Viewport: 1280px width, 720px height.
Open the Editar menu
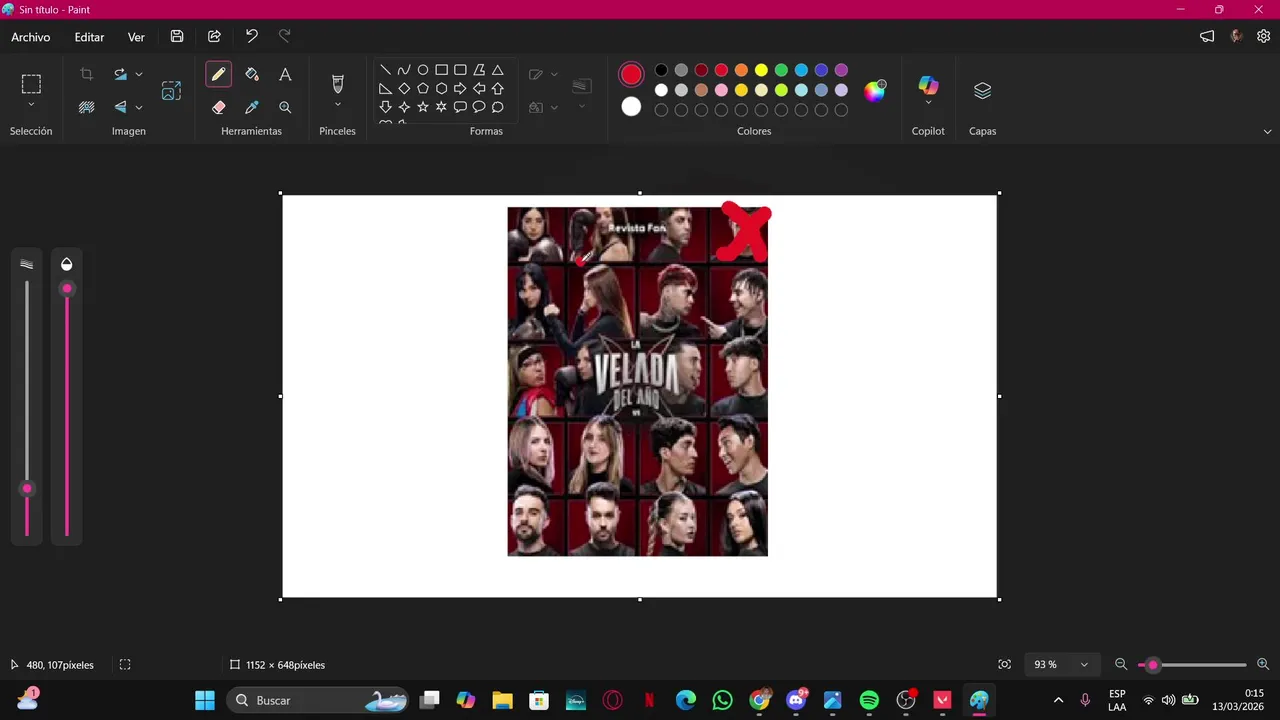89,37
